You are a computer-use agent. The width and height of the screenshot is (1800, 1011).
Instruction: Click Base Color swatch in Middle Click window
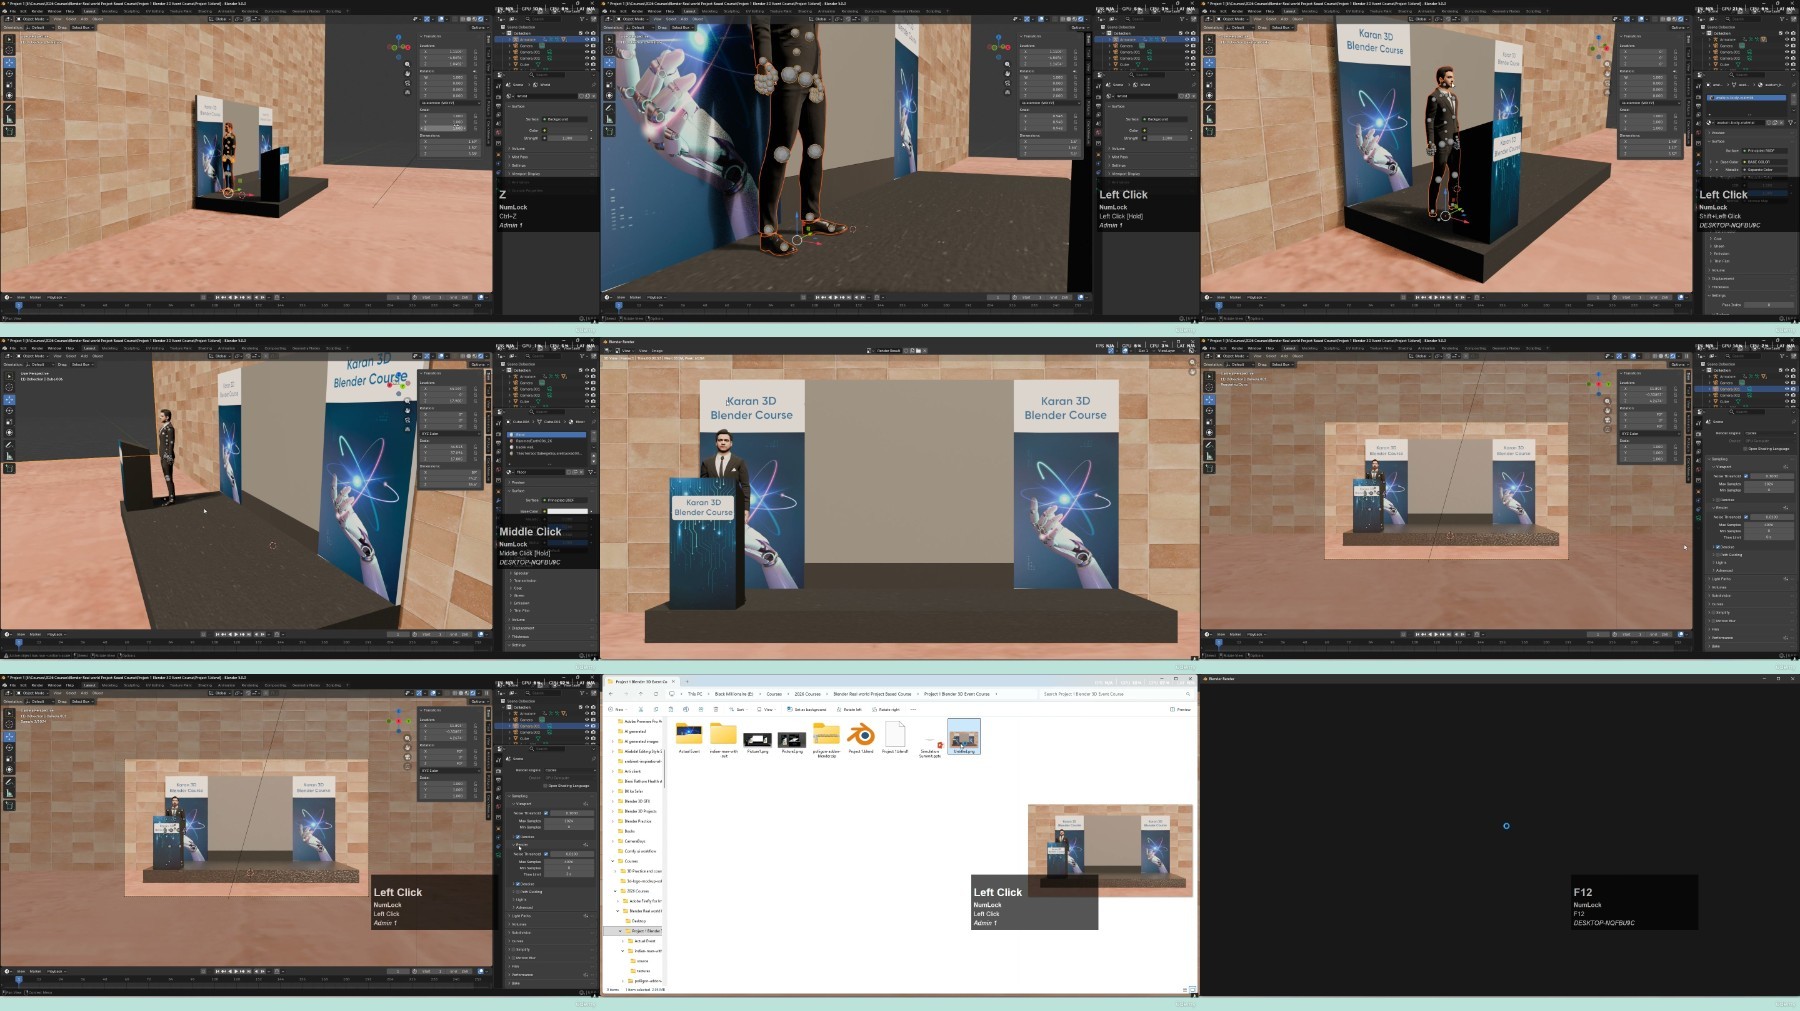(567, 511)
